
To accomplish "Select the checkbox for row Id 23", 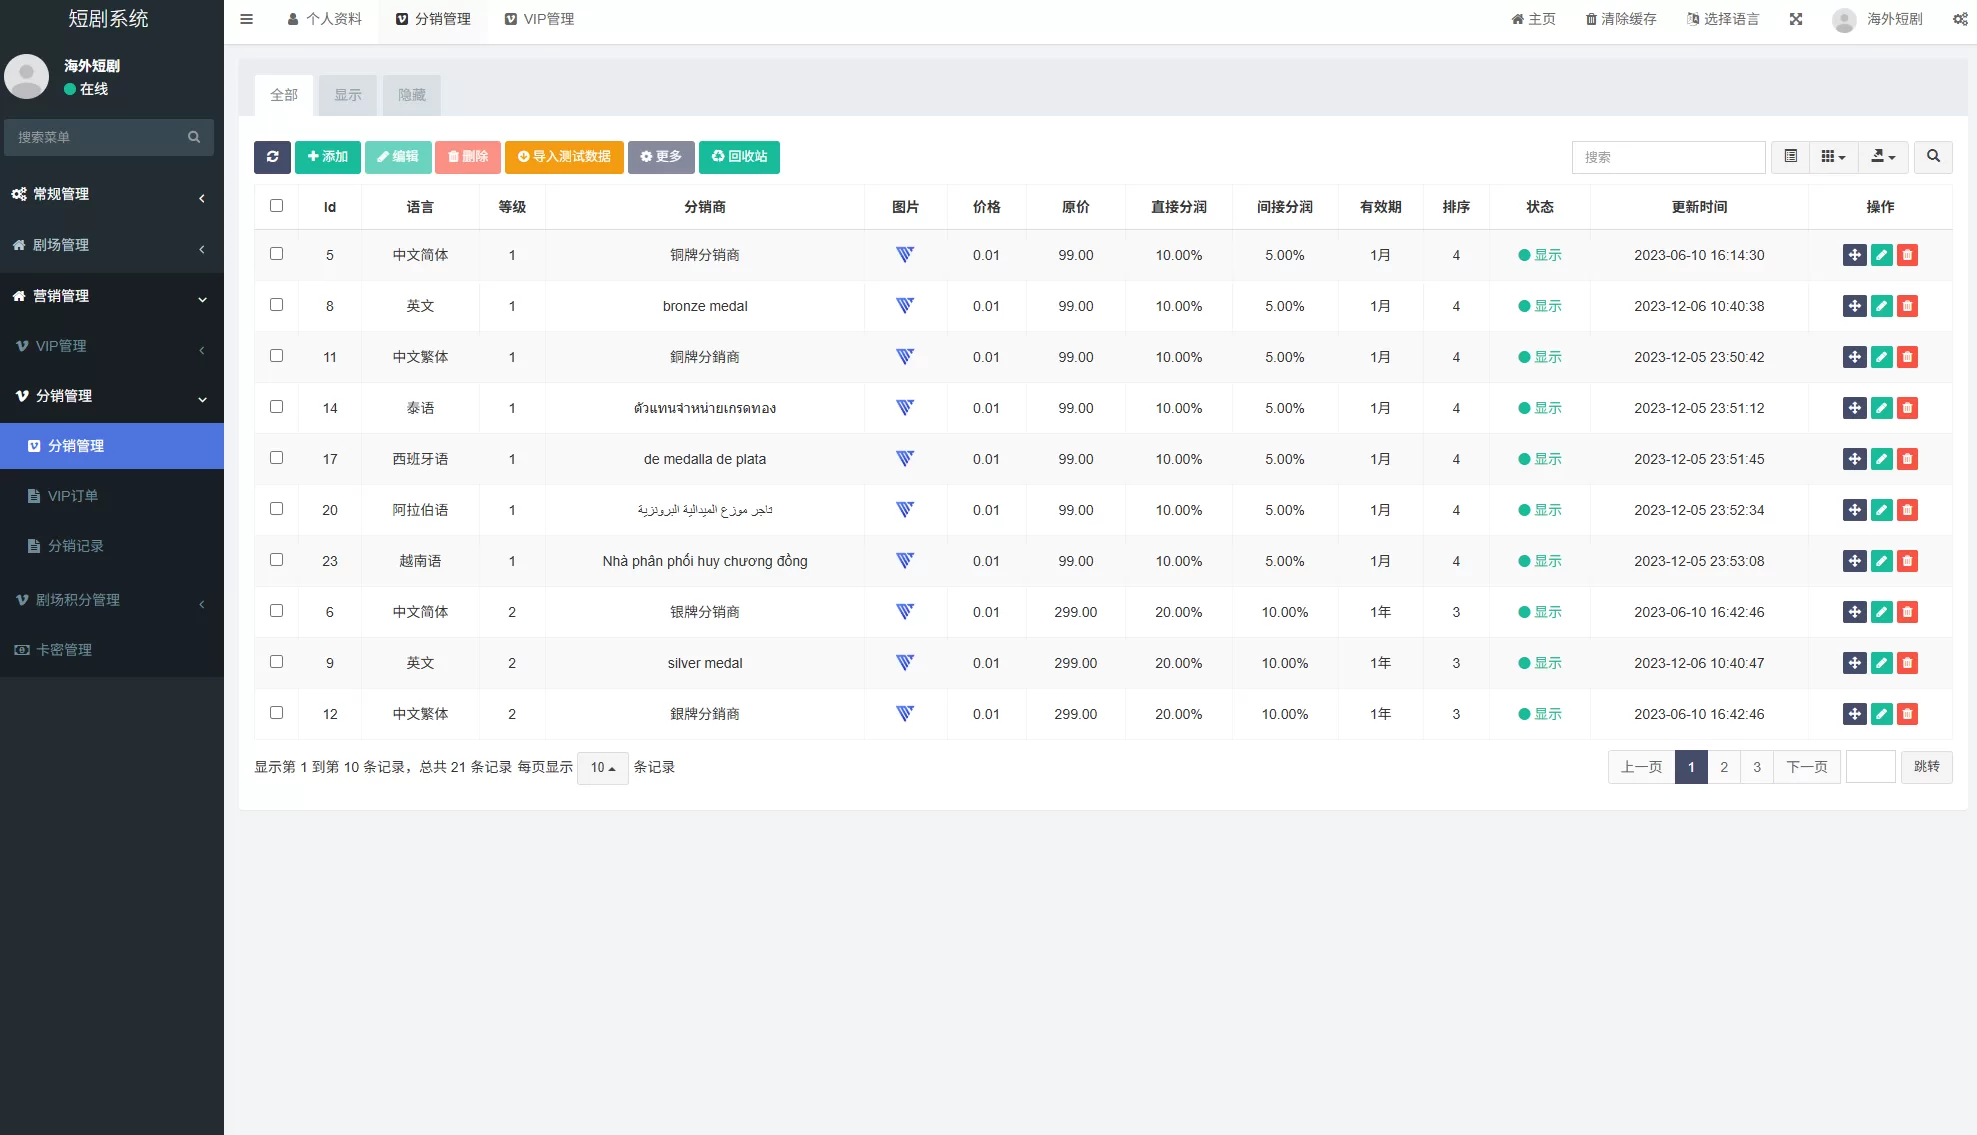I will (276, 560).
